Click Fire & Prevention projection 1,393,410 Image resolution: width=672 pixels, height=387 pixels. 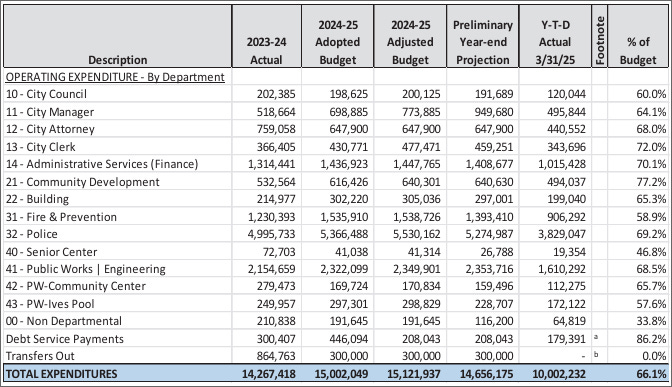[489, 217]
